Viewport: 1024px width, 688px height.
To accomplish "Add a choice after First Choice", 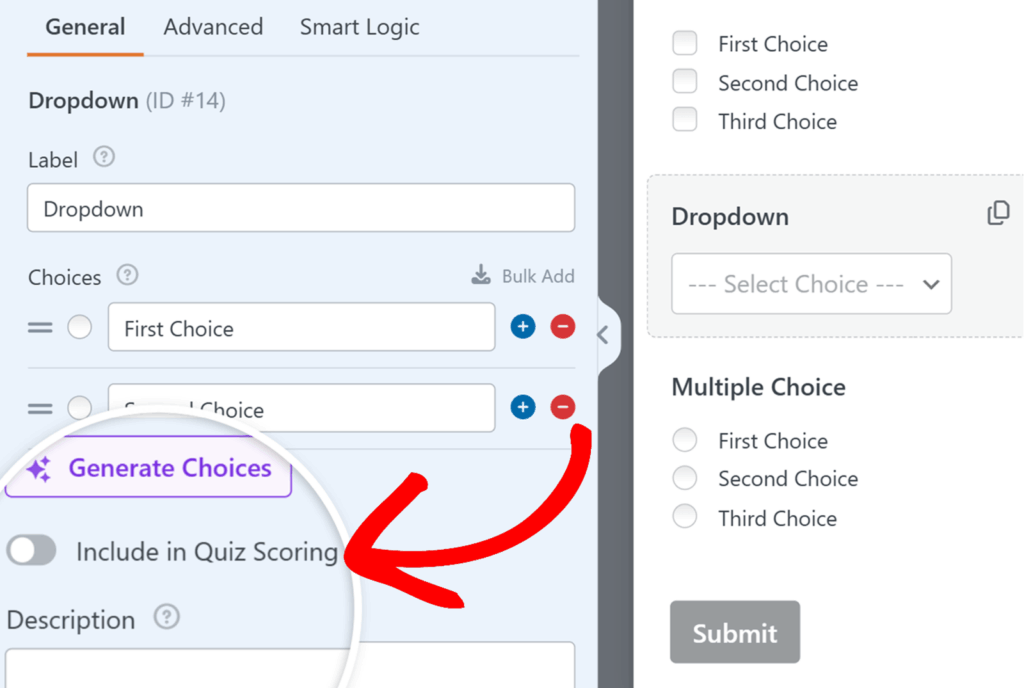I will coord(523,327).
